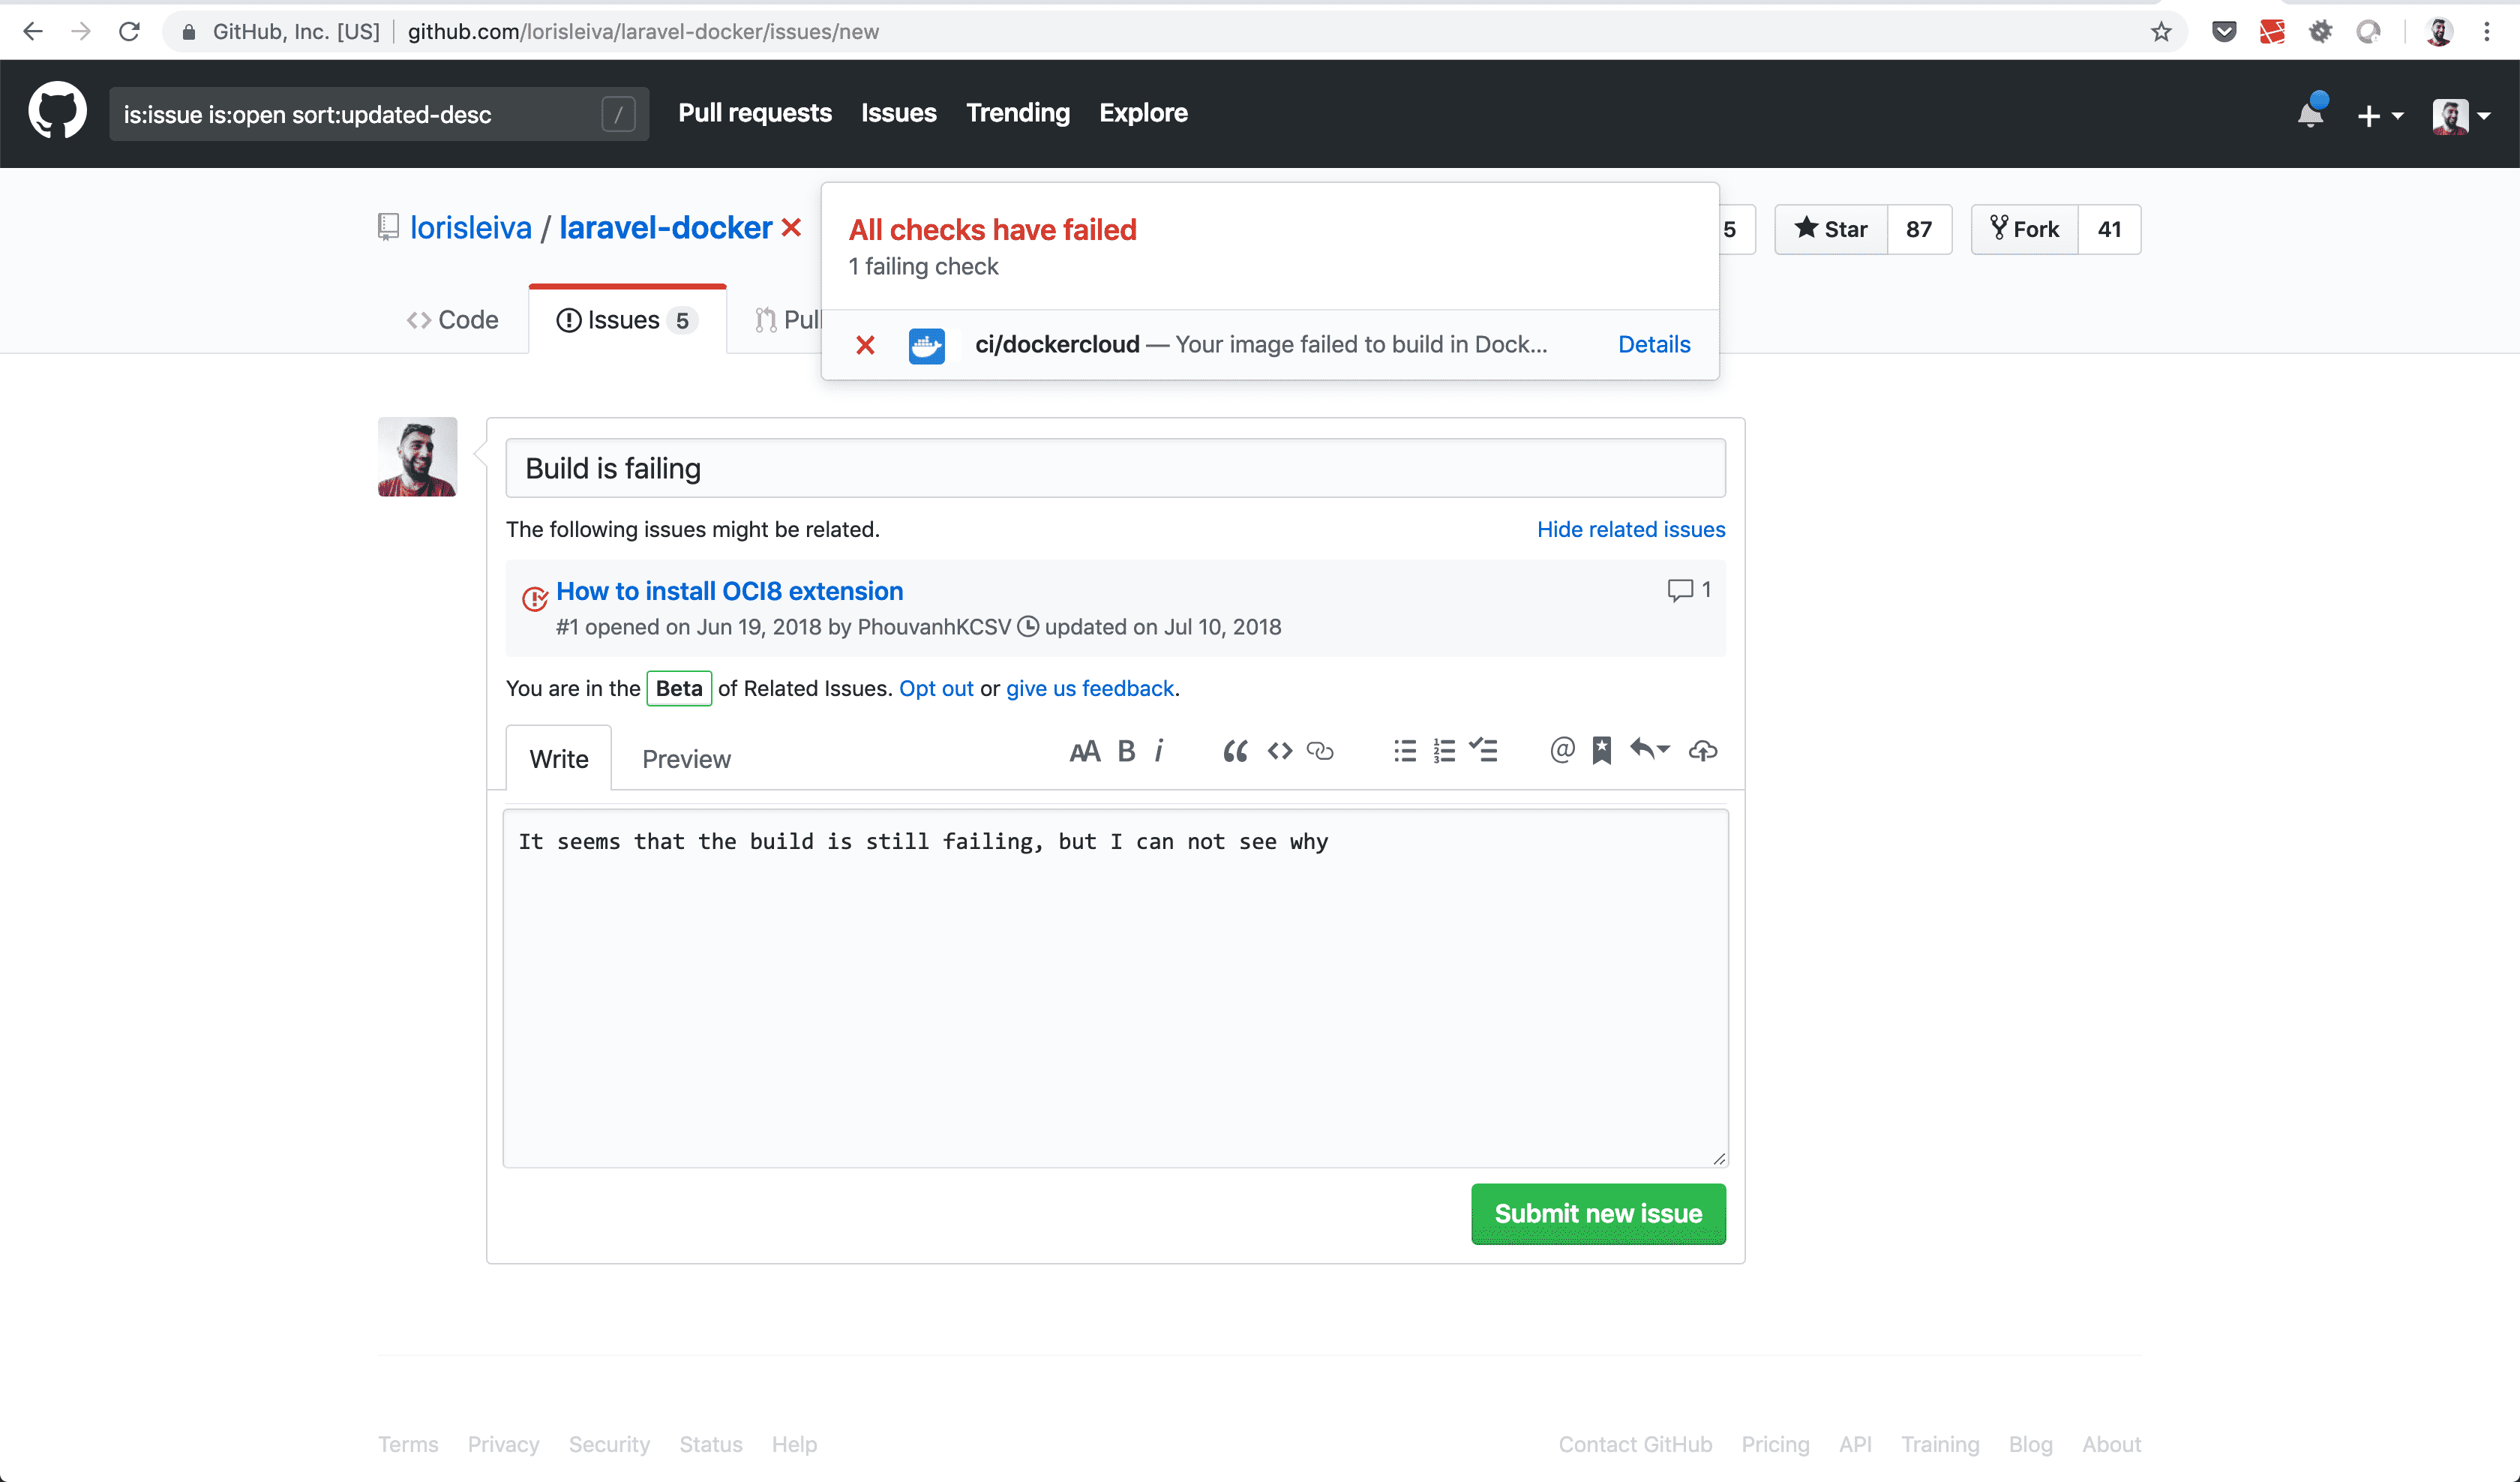Open the Trending page from top navigation
This screenshot has height=1482, width=2520.
click(x=1017, y=113)
